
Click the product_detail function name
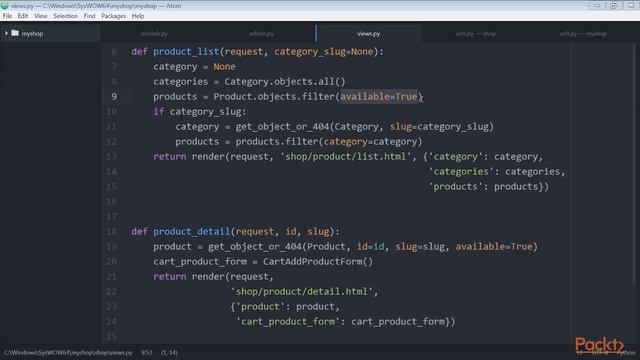click(x=192, y=232)
